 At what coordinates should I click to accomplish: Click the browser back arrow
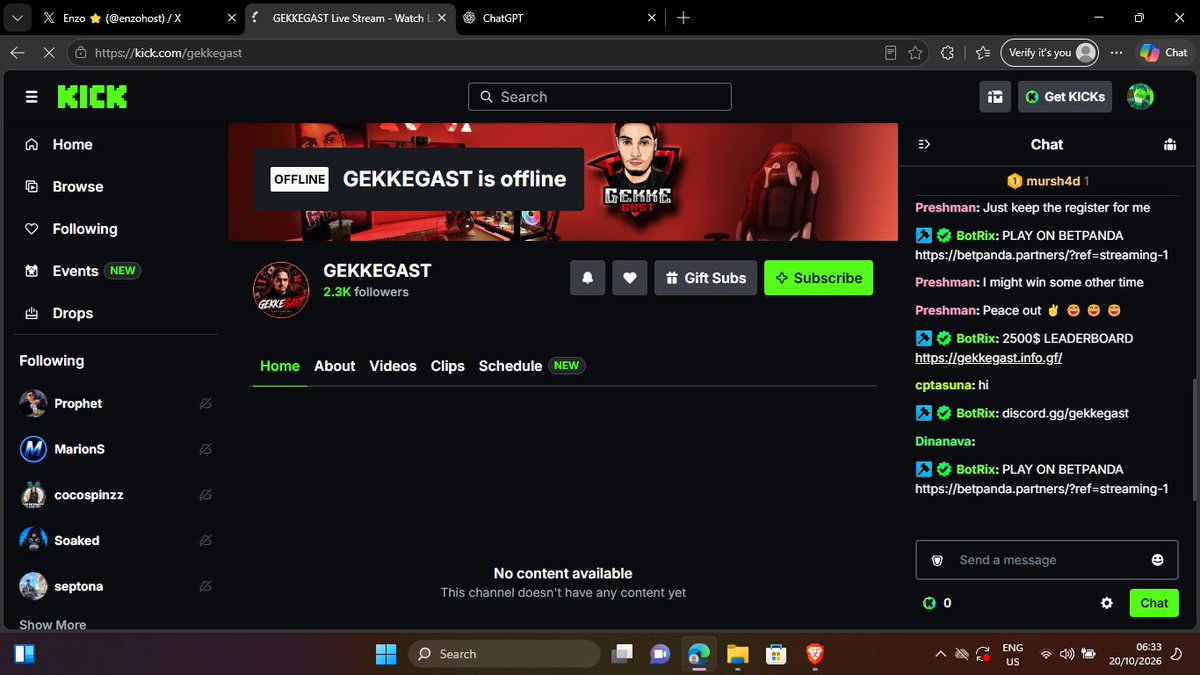[x=17, y=53]
